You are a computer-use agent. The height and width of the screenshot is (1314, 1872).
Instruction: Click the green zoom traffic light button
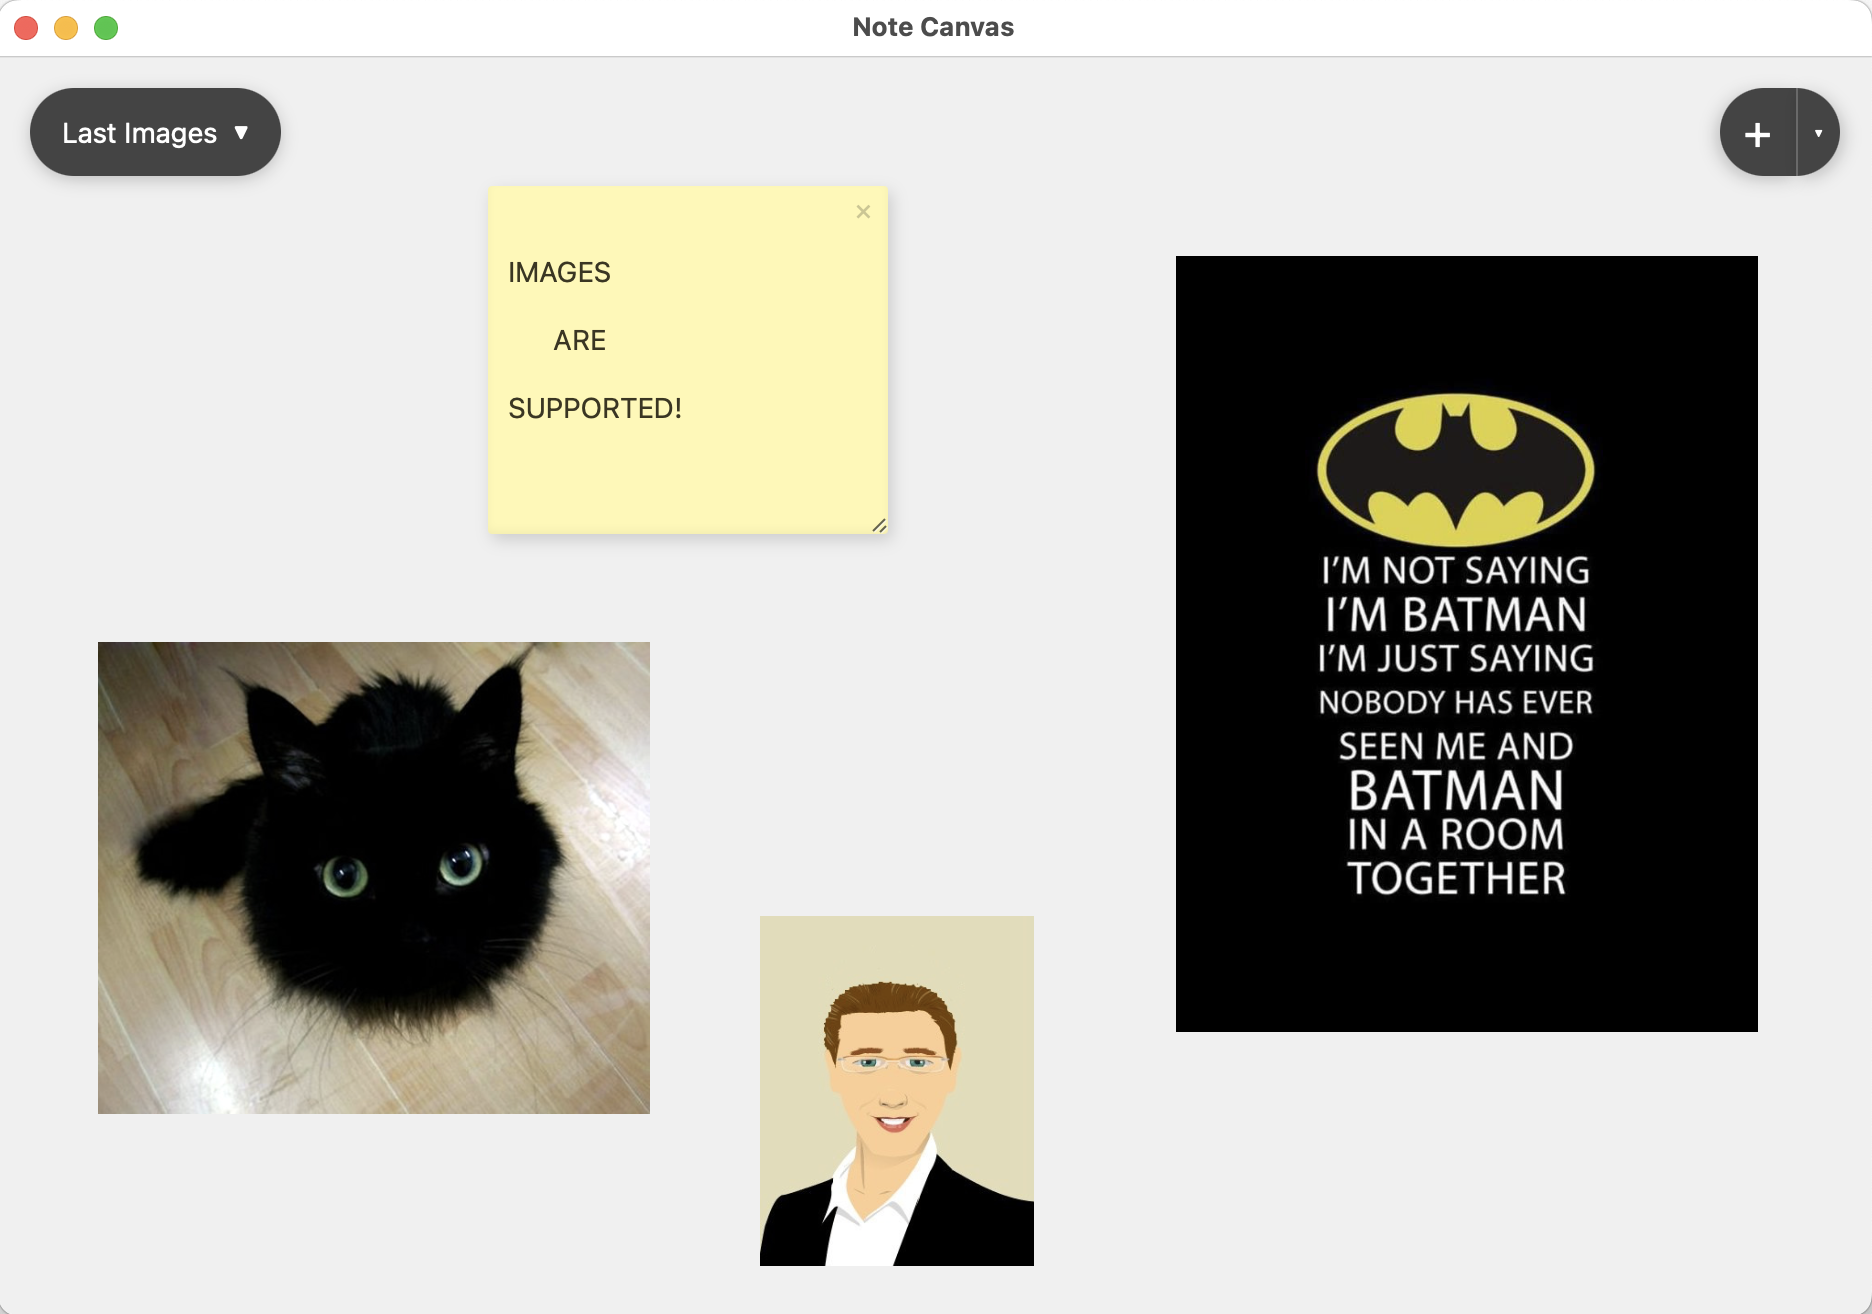104,28
